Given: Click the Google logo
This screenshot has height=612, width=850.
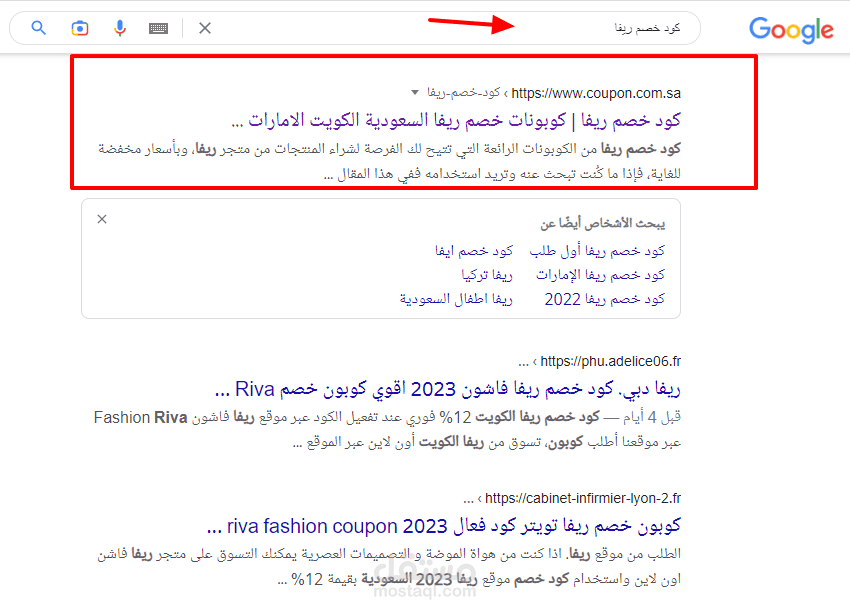Looking at the screenshot, I should (x=791, y=29).
